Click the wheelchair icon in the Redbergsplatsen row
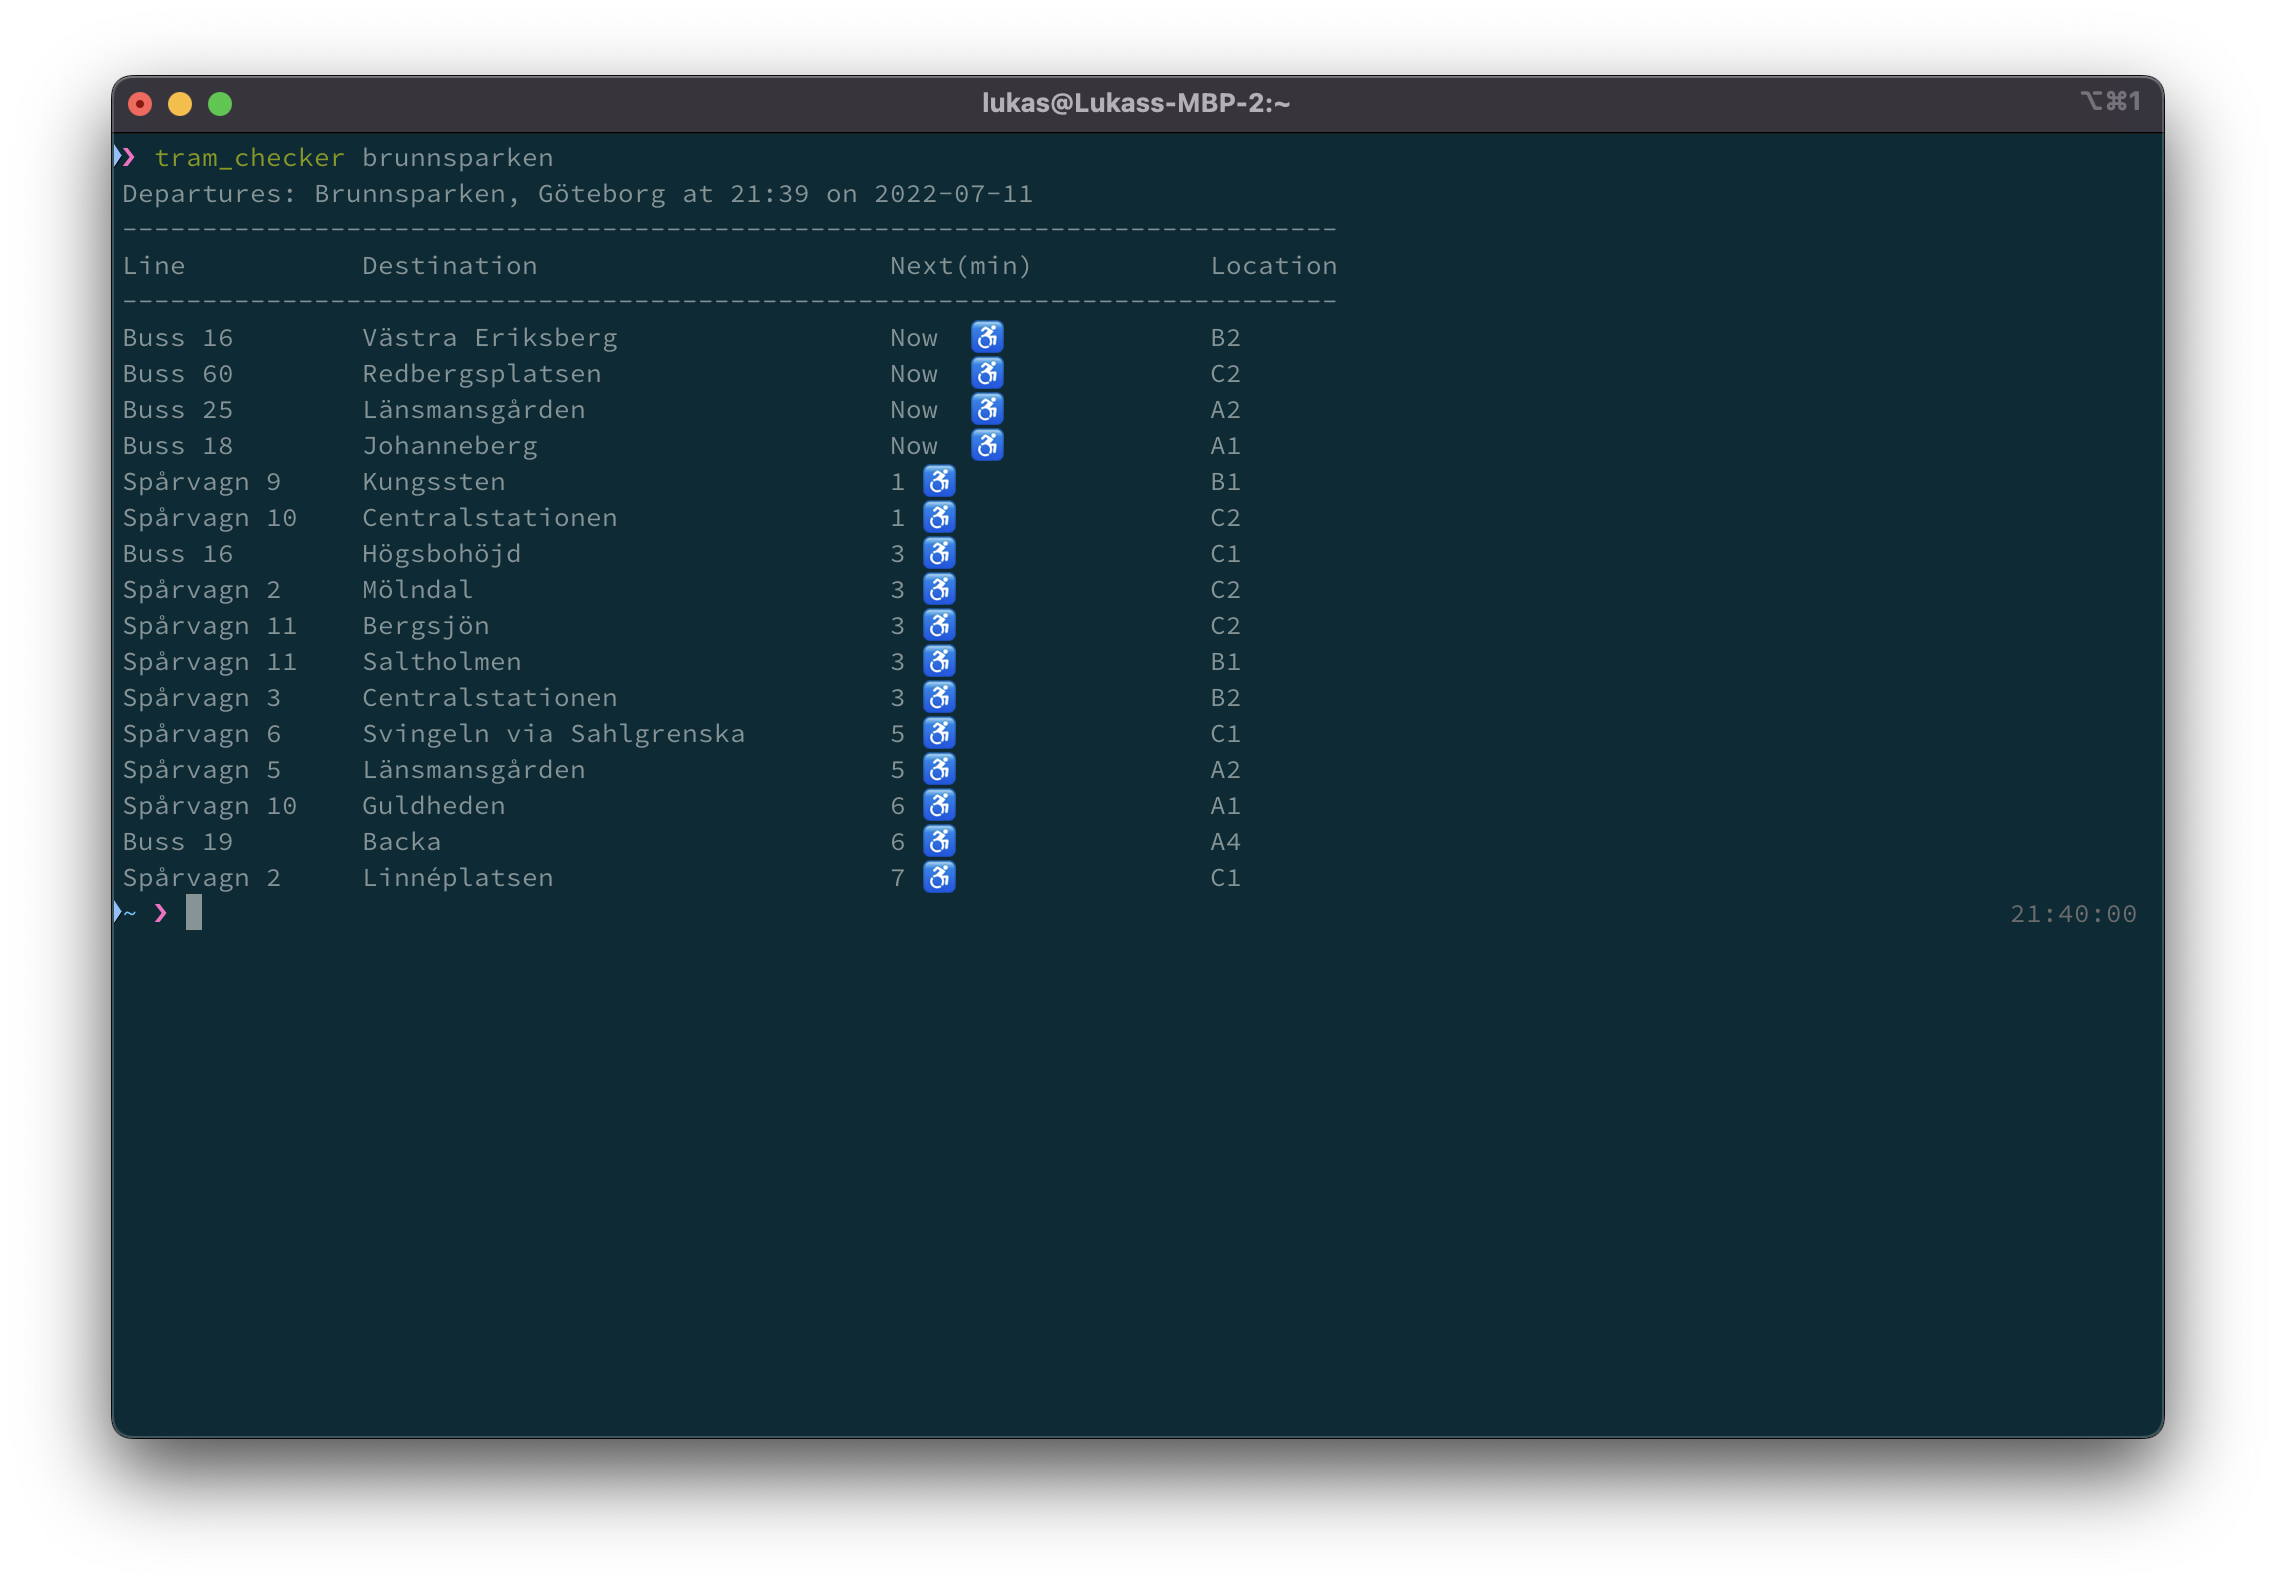Screen dimensions: 2276x1586 click(987, 373)
